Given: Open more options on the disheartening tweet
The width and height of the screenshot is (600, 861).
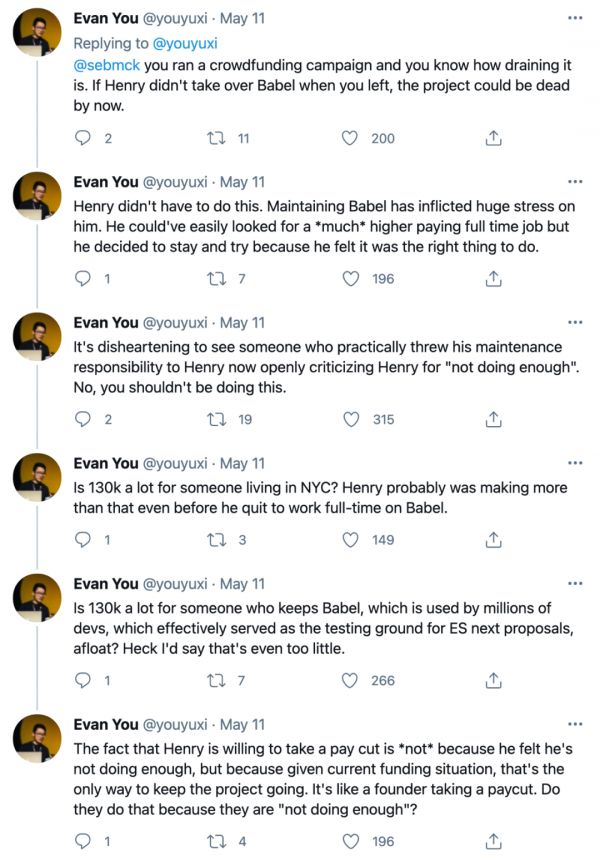Looking at the screenshot, I should (574, 323).
